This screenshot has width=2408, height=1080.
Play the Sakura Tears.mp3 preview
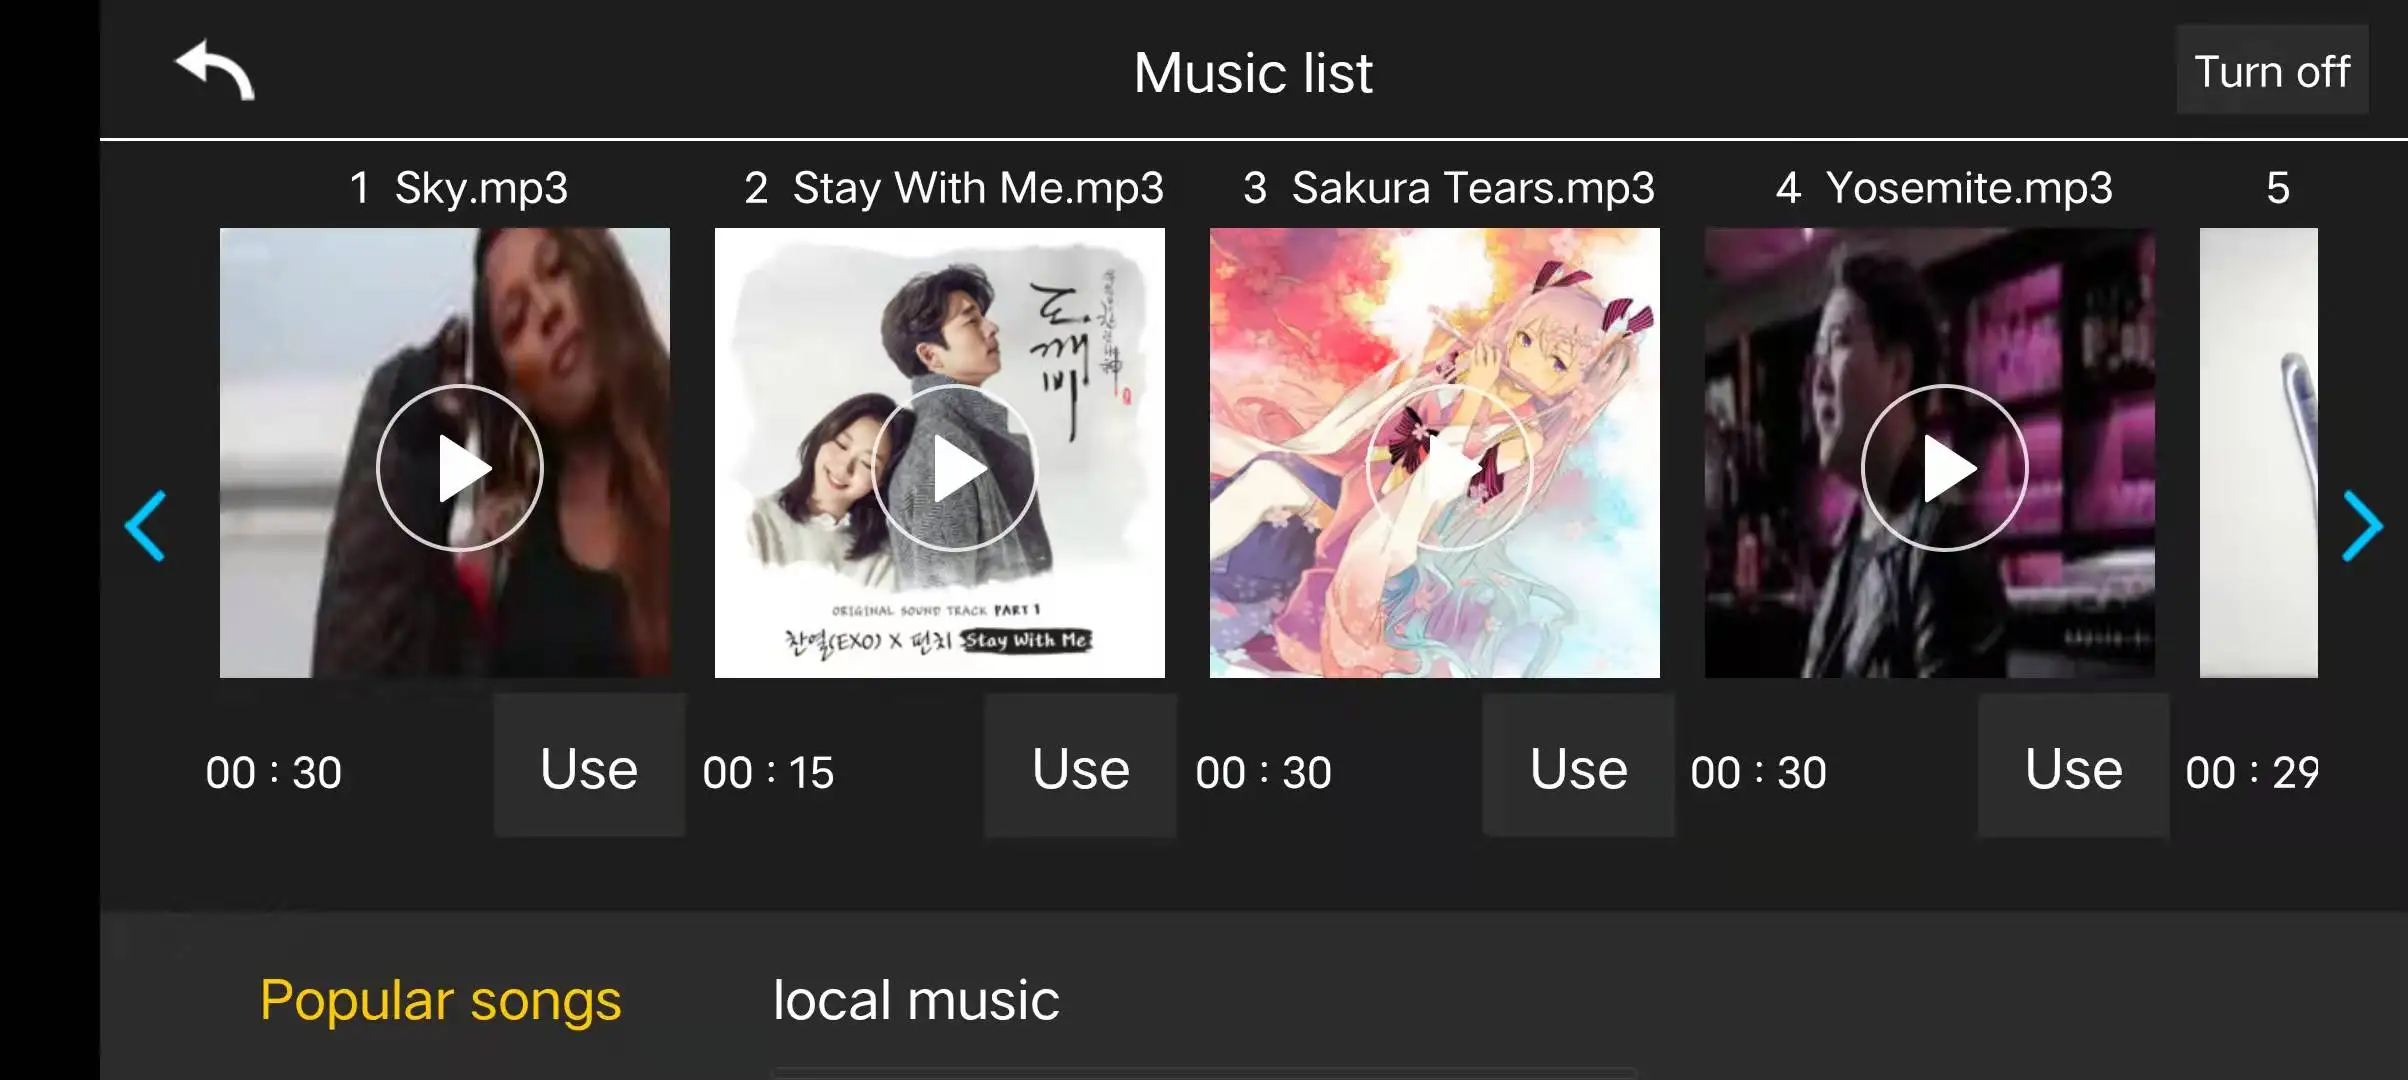[x=1450, y=468]
